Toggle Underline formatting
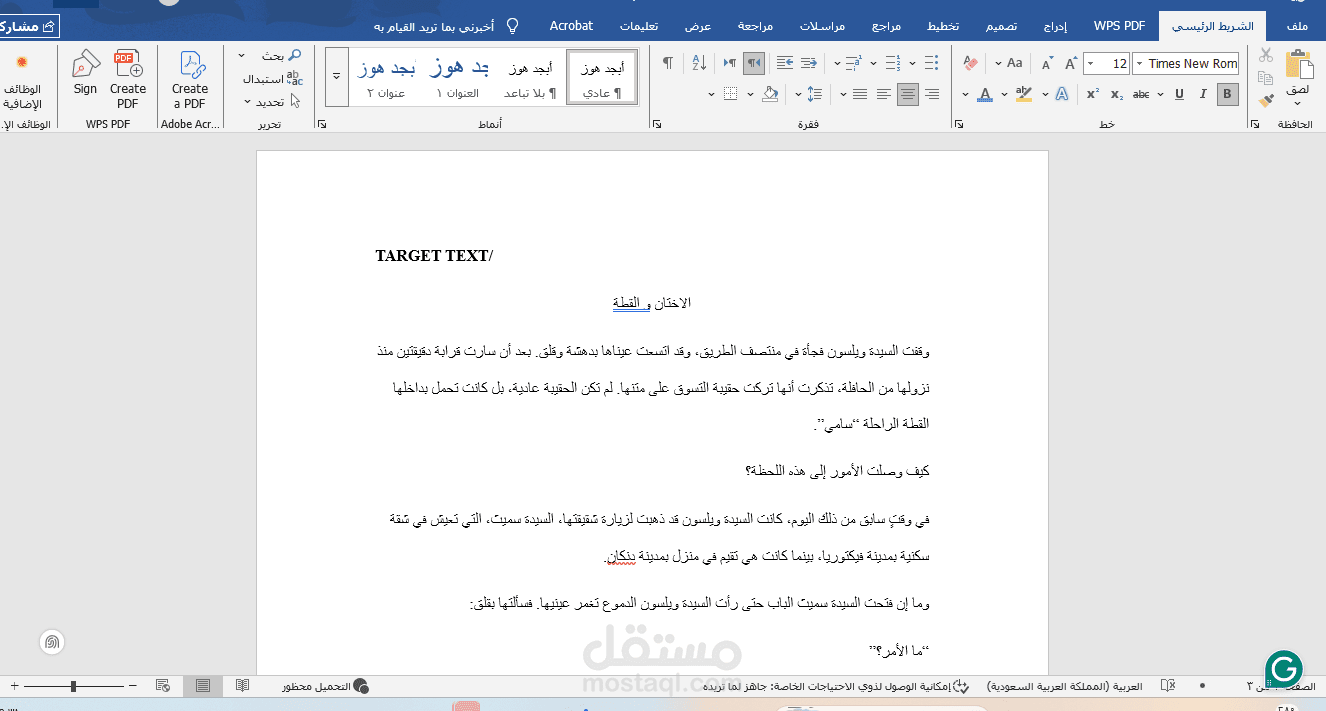 [1179, 94]
